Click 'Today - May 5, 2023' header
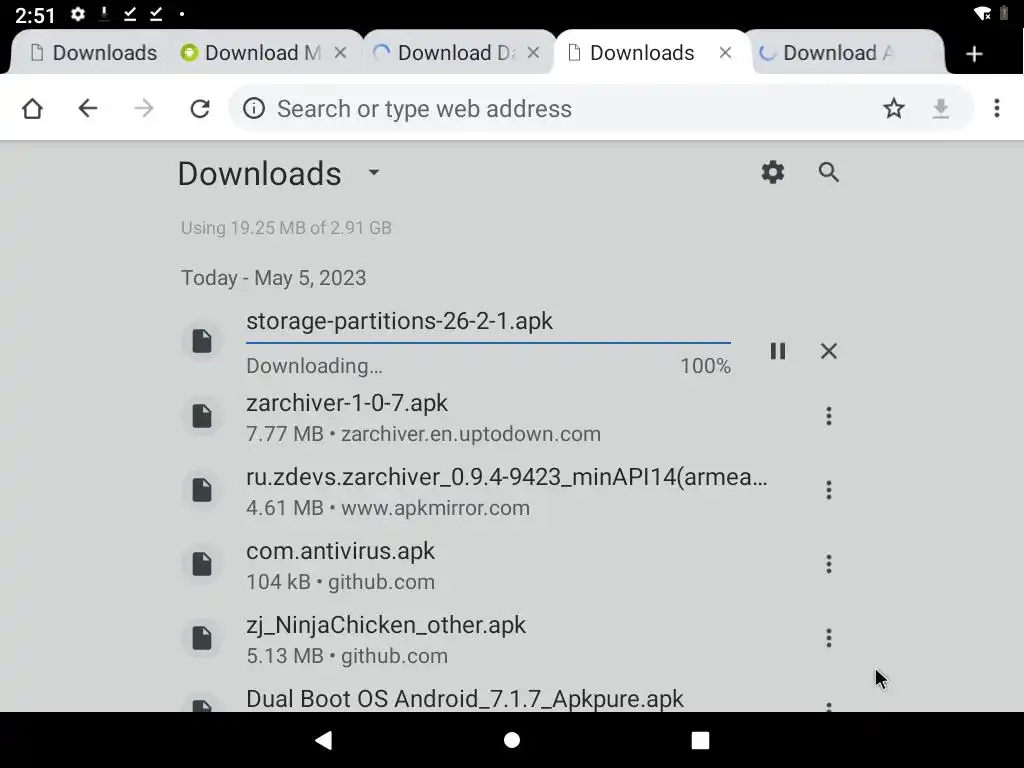Image resolution: width=1024 pixels, height=768 pixels. tap(274, 278)
